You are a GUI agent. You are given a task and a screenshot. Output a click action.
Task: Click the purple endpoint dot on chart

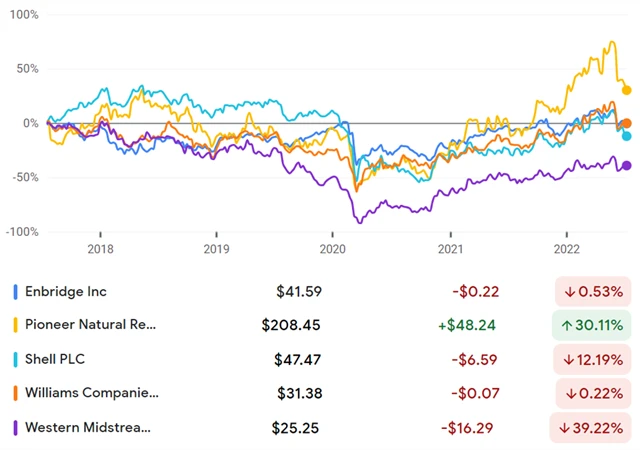(x=627, y=166)
